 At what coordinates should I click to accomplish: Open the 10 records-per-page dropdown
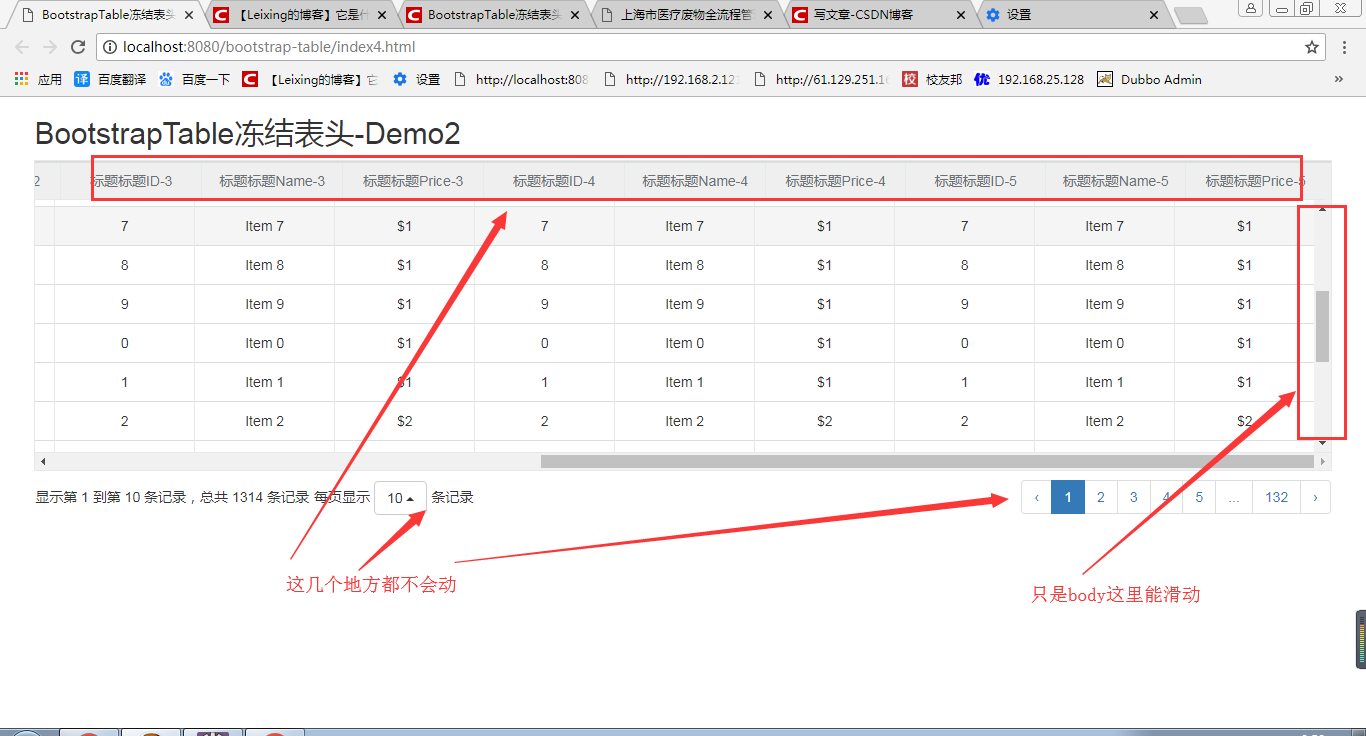coord(400,498)
